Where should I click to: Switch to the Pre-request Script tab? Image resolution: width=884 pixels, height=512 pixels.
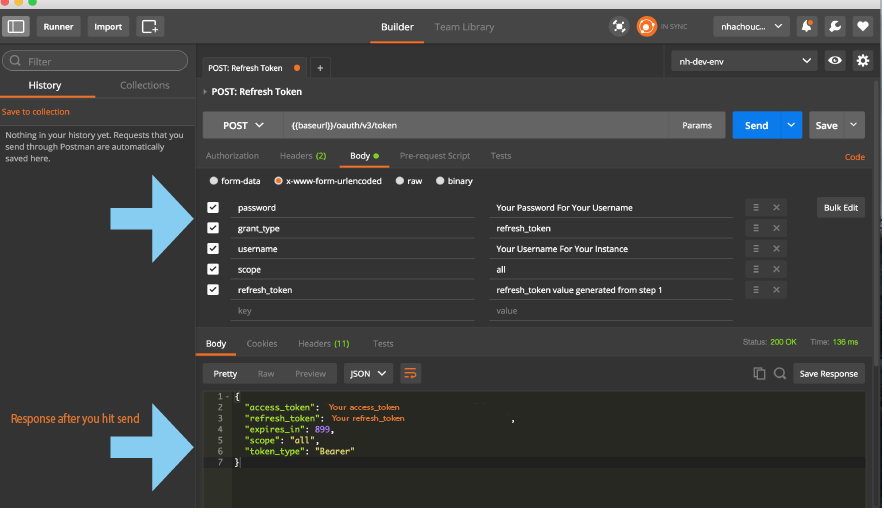point(434,156)
